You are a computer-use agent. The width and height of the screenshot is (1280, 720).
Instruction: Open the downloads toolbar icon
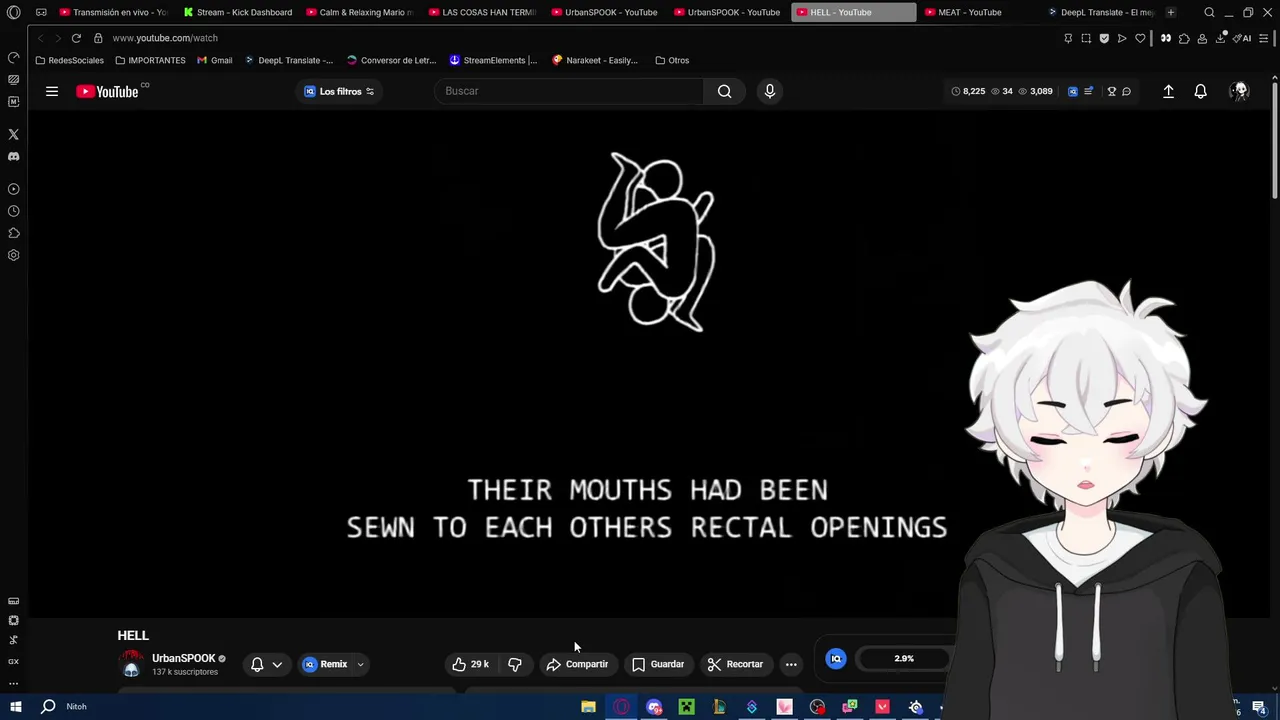[x=1220, y=38]
